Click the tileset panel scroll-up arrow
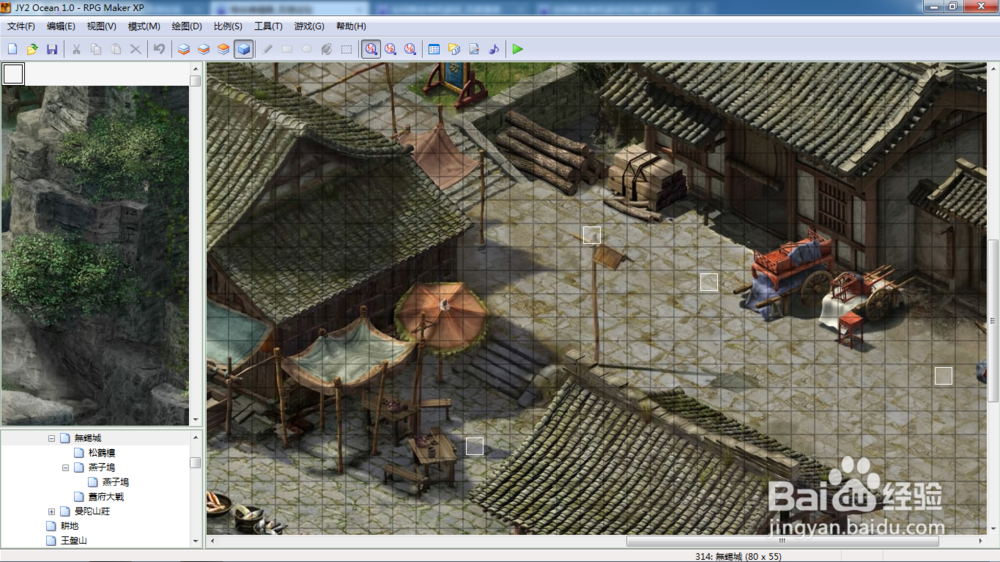Screen dimensions: 1000x562 [x=195, y=68]
